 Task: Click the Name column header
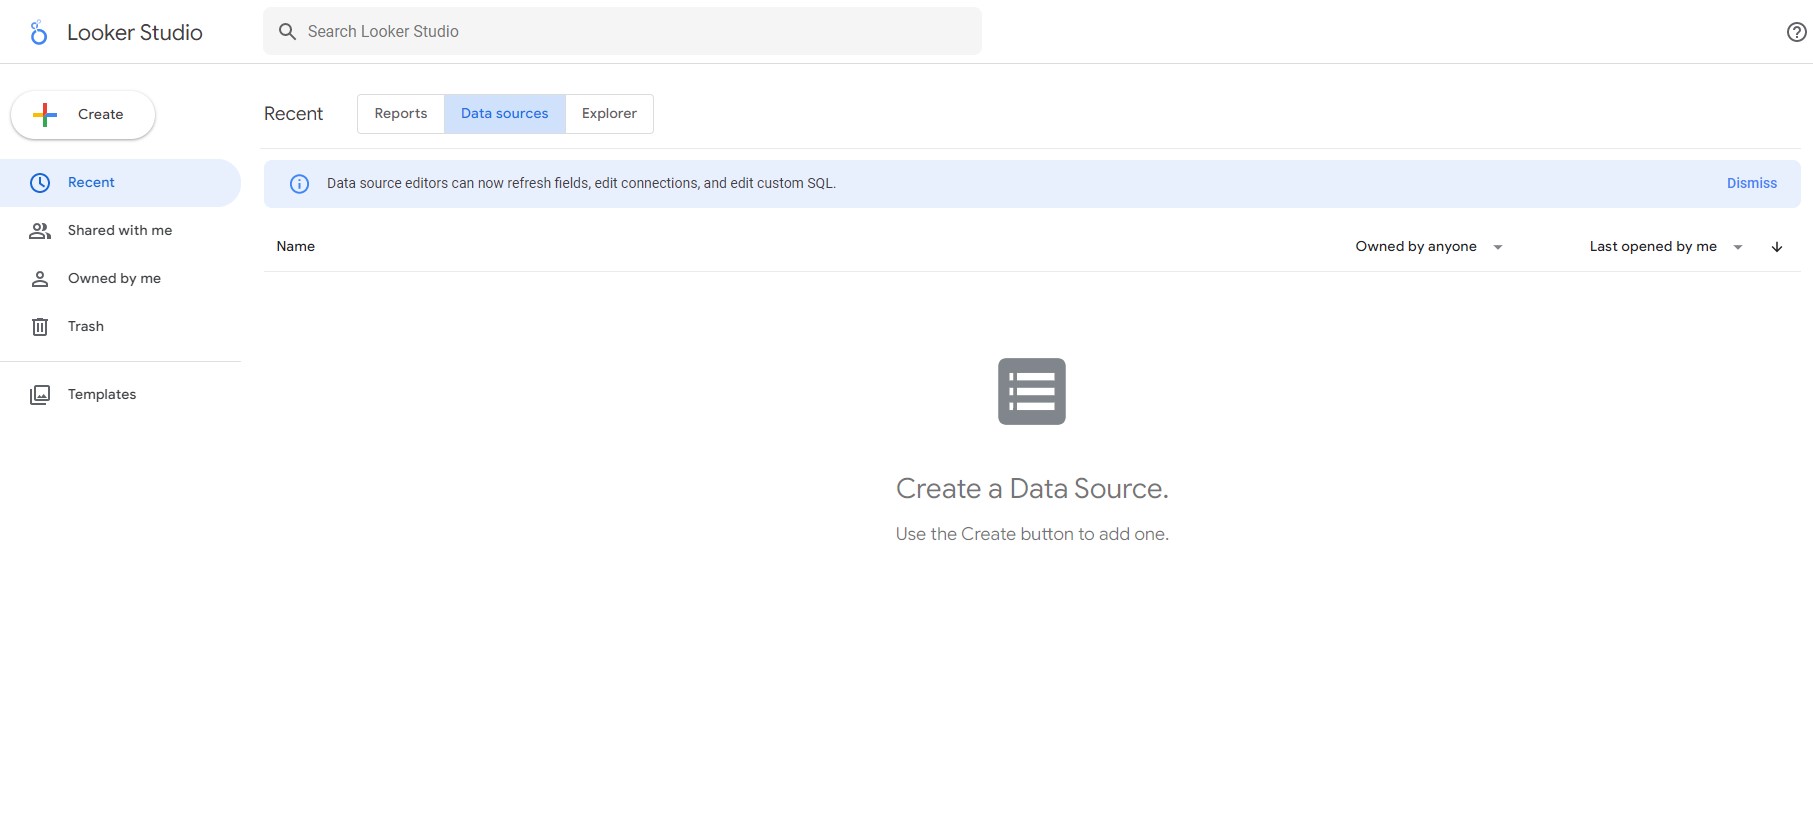(x=296, y=247)
